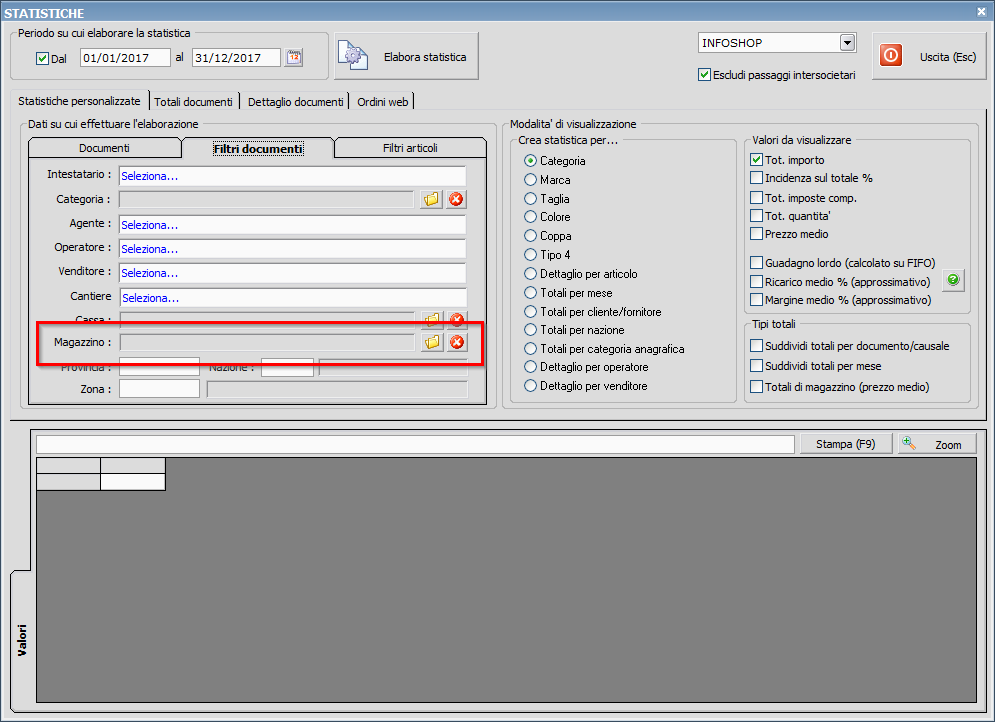Select Dettaglio per operatore option

(x=530, y=367)
